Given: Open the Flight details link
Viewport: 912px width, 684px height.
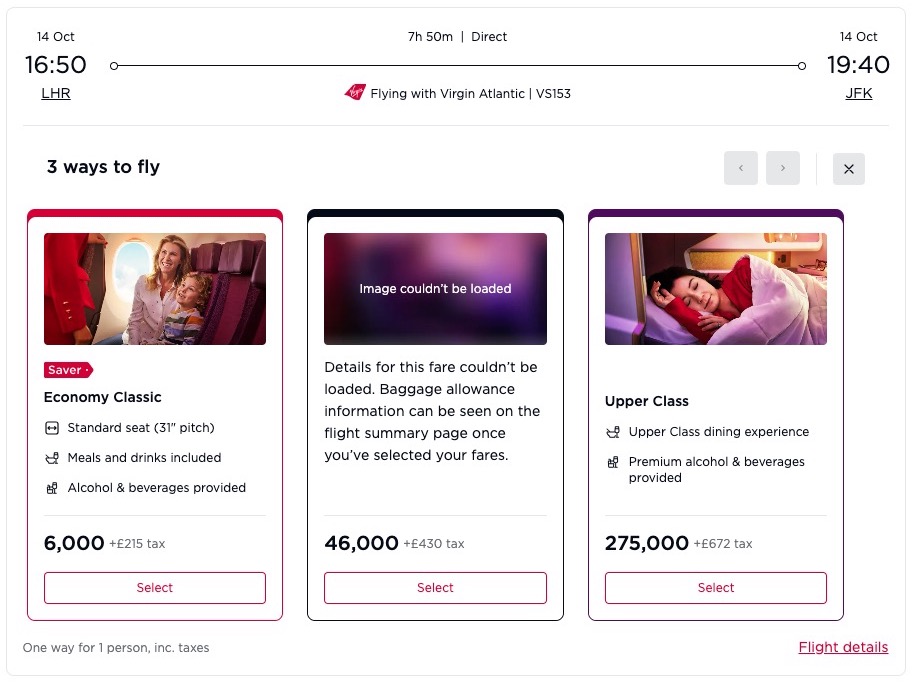Looking at the screenshot, I should pos(843,647).
